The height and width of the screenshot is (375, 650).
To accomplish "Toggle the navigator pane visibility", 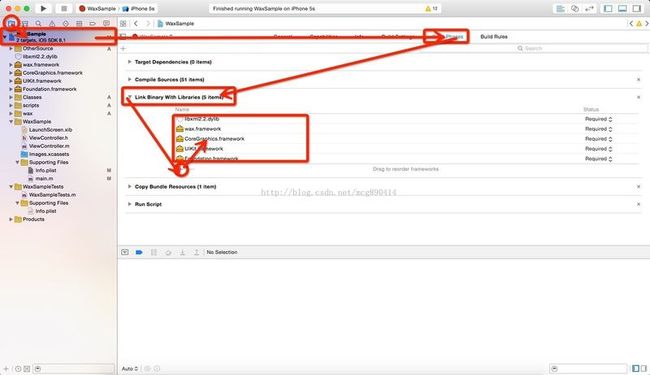I will [608, 8].
